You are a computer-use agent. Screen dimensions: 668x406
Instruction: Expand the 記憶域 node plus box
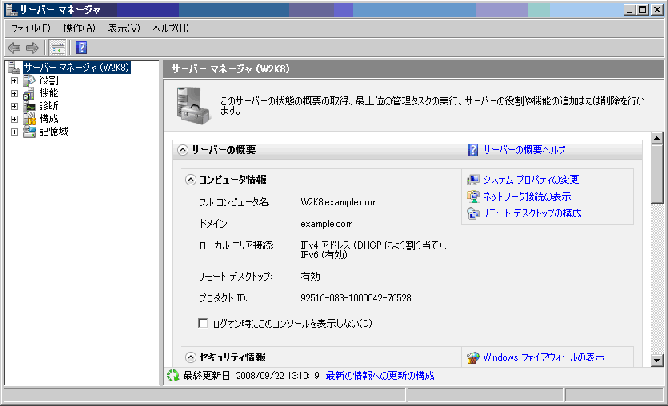(14, 132)
